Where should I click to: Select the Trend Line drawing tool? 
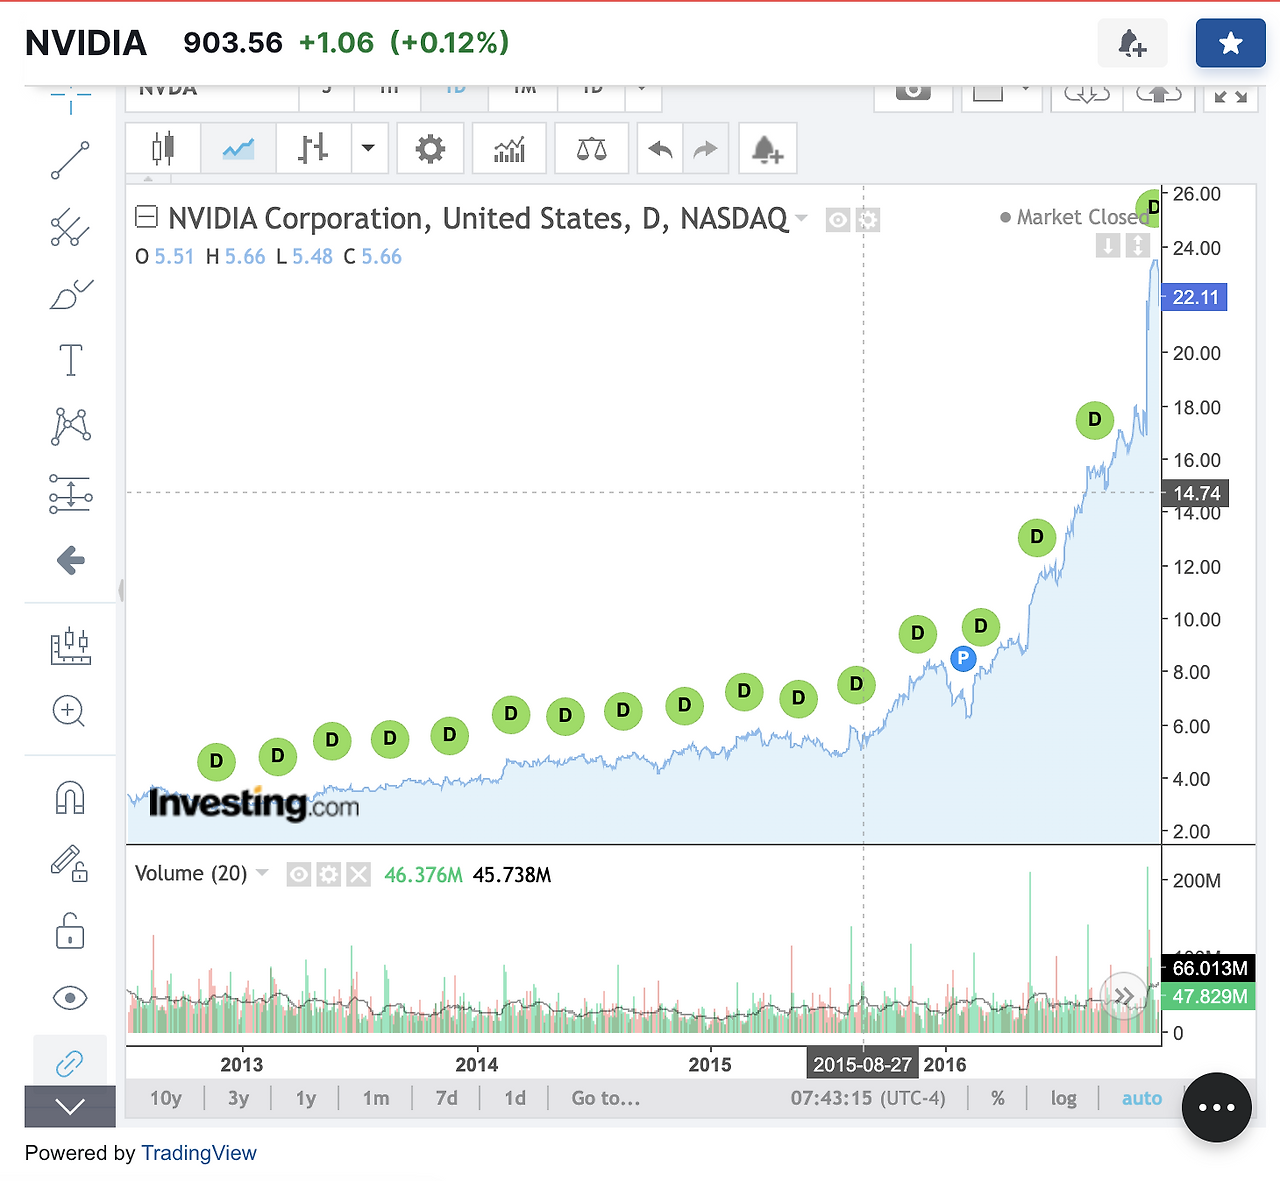pos(70,160)
